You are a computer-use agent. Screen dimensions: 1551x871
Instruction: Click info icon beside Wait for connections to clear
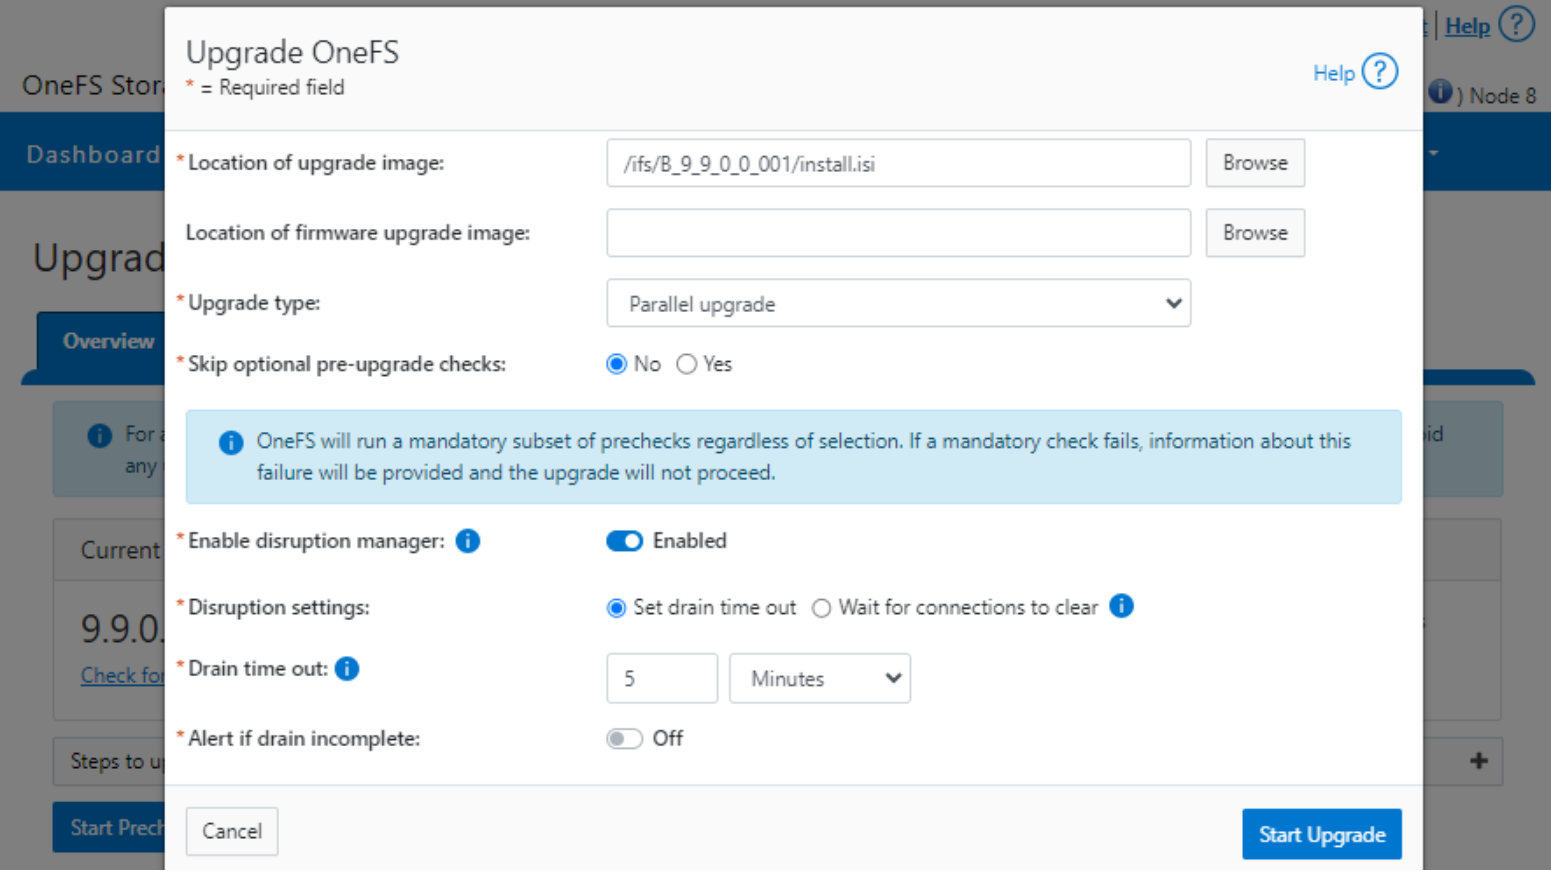pyautogui.click(x=1122, y=606)
